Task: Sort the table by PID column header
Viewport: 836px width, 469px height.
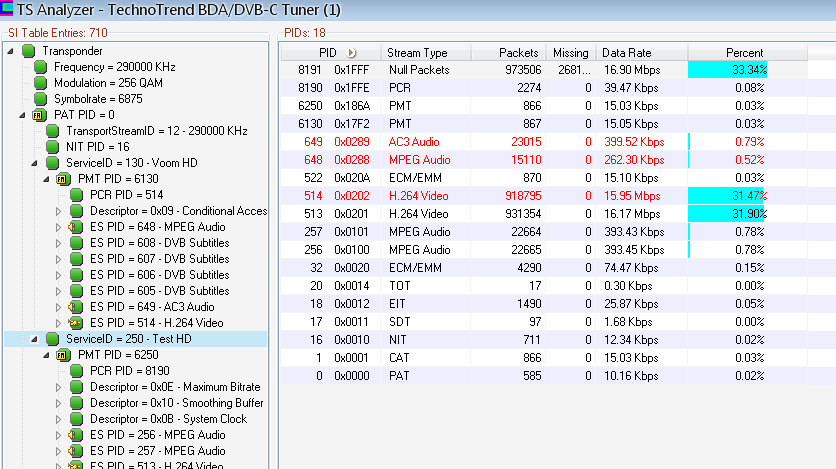Action: coord(328,52)
